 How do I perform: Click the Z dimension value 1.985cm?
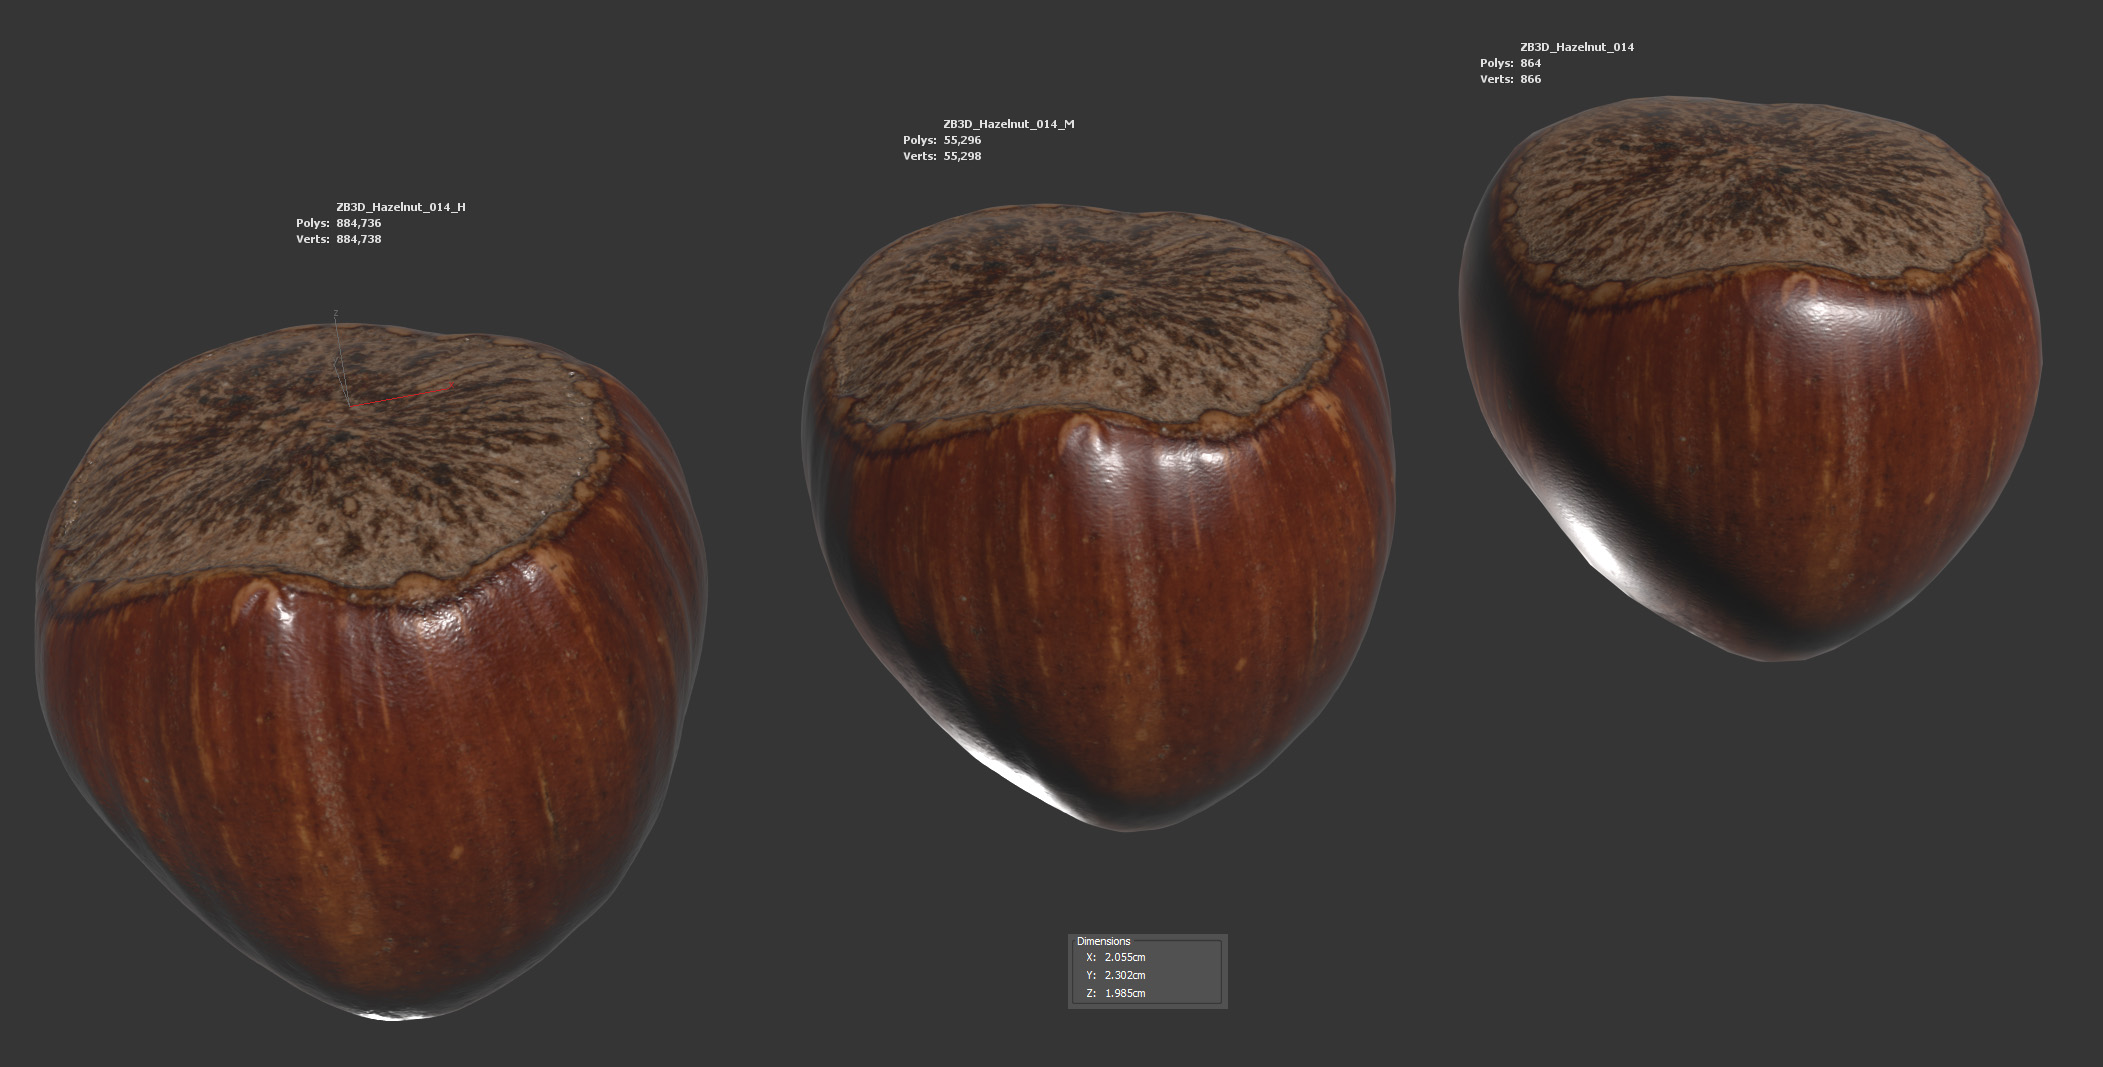pos(1125,993)
